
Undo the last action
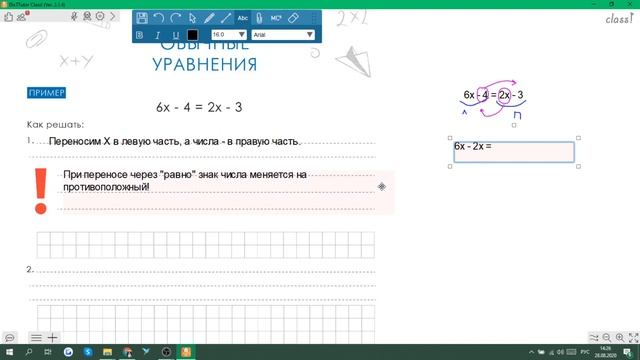click(x=158, y=18)
